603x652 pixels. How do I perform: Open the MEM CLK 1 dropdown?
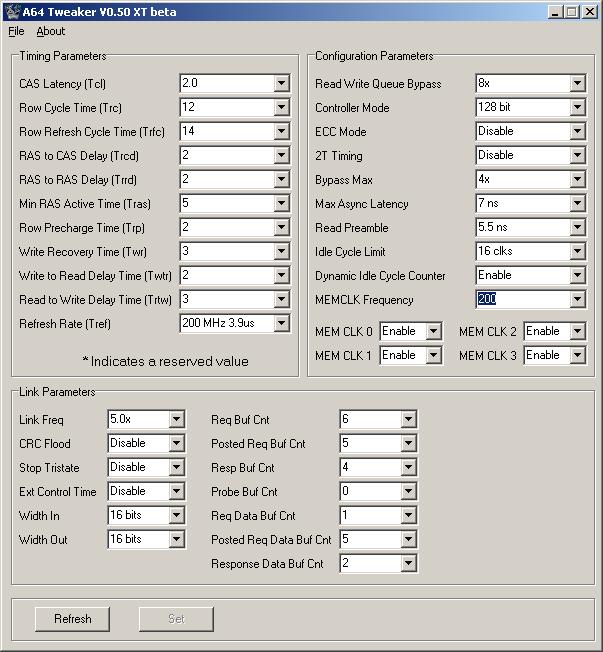click(x=433, y=356)
